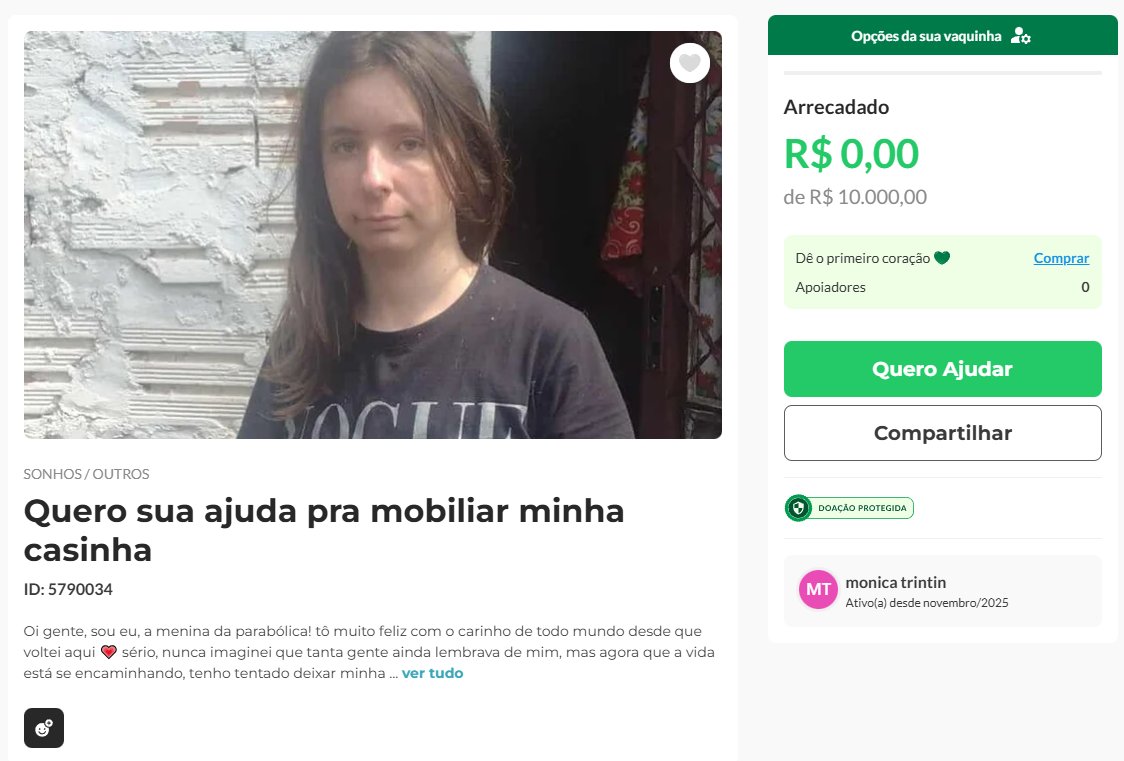
Task: Open the SONHOS / OUTROS category breadcrumb
Action: [87, 474]
